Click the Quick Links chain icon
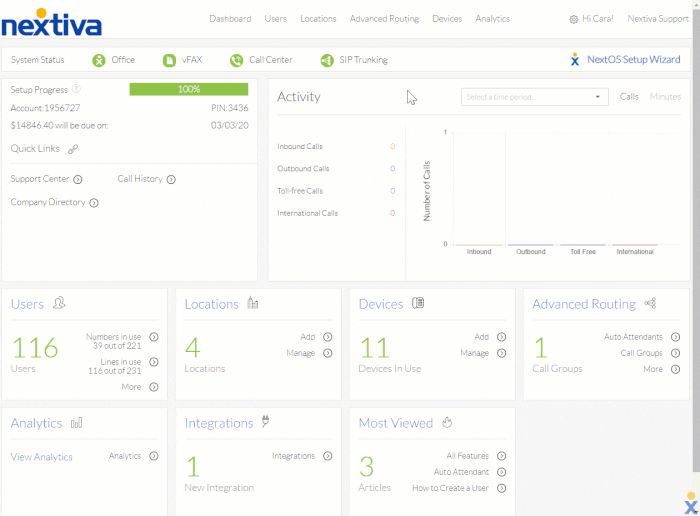The image size is (700, 516). pyautogui.click(x=73, y=149)
